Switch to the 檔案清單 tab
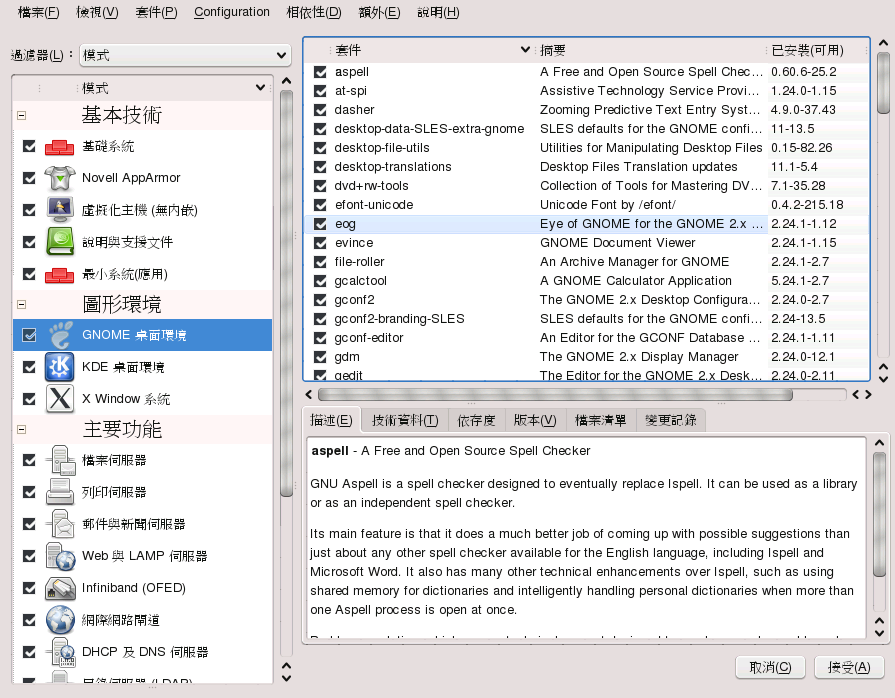Viewport: 895px width, 698px height. tap(600, 421)
